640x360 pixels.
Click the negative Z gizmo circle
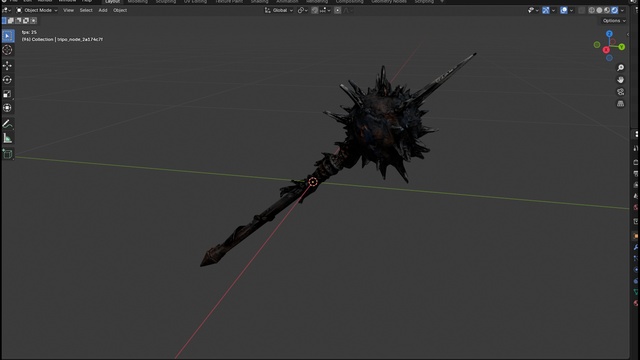click(x=609, y=58)
